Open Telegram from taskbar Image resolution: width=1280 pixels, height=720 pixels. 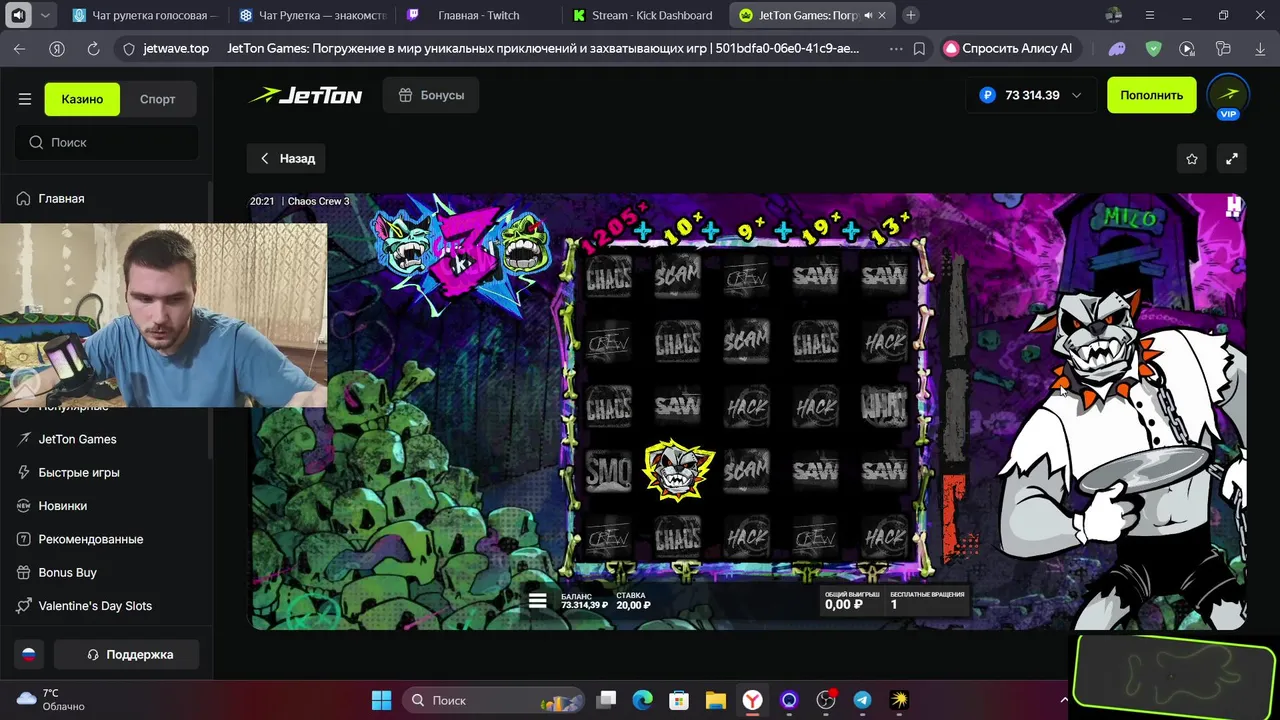coord(862,700)
